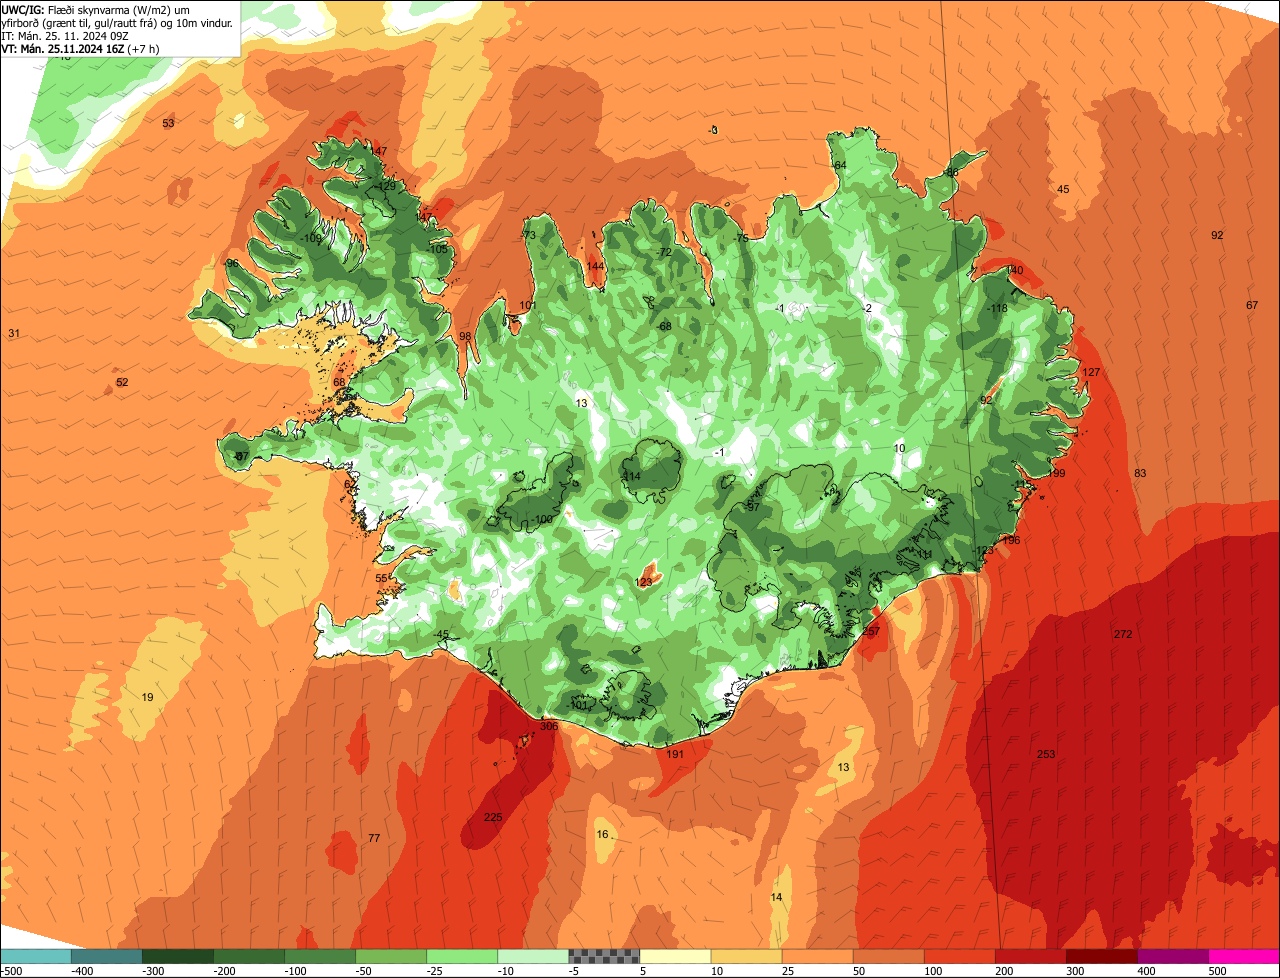Select the checkered -5 to 5 legend swatch
The height and width of the screenshot is (978, 1280).
click(604, 956)
